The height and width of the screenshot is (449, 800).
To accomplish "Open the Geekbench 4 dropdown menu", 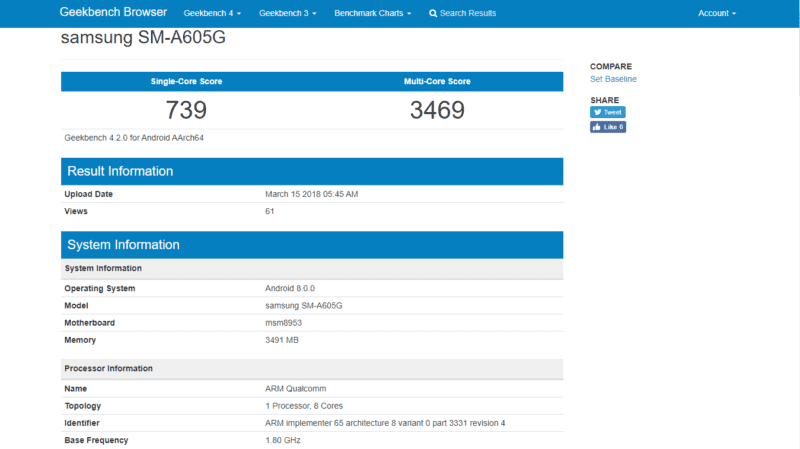I will coord(212,14).
